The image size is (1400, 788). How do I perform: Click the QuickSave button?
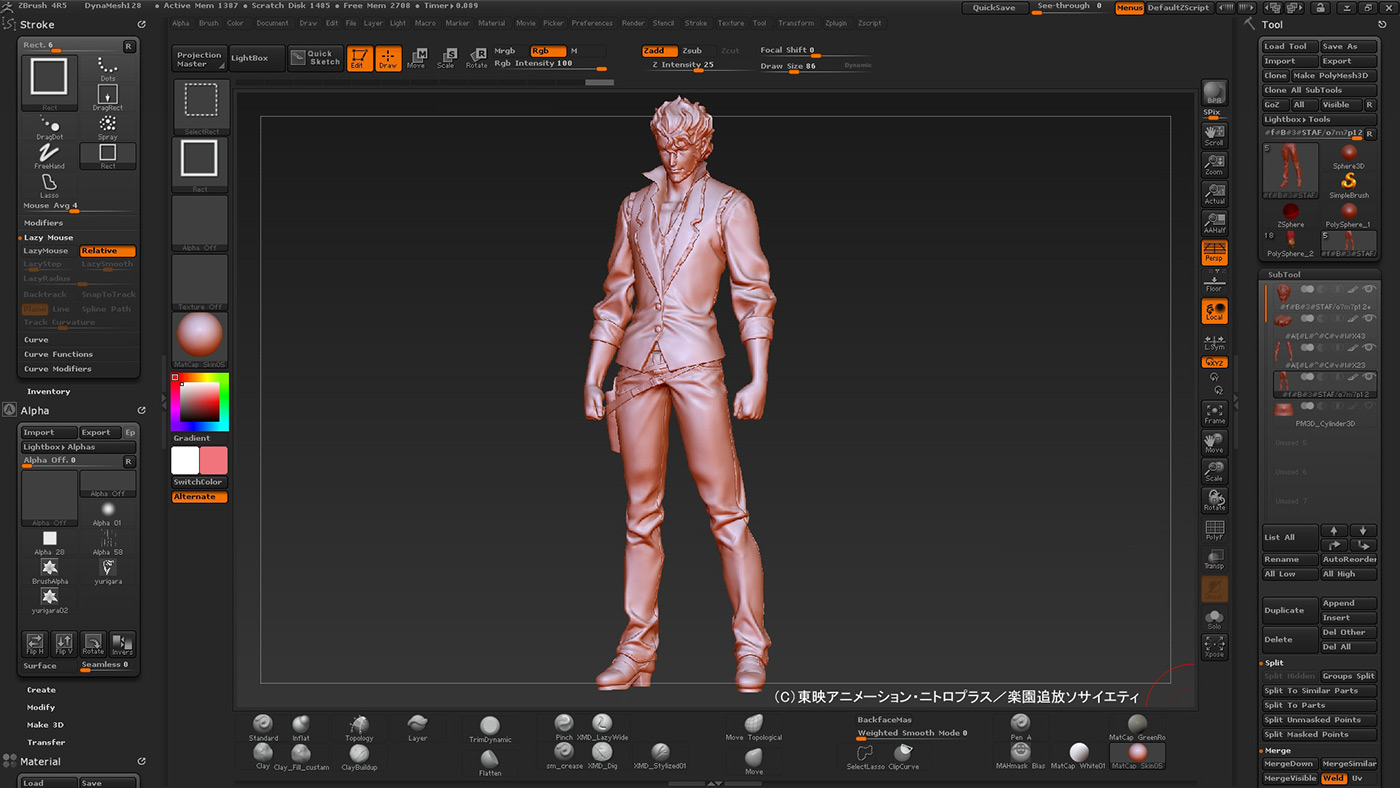pyautogui.click(x=994, y=7)
